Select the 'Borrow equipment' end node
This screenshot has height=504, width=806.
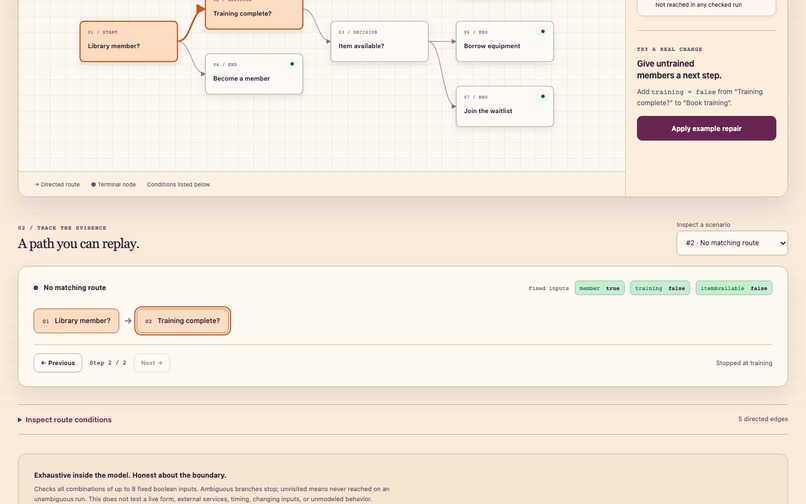505,41
